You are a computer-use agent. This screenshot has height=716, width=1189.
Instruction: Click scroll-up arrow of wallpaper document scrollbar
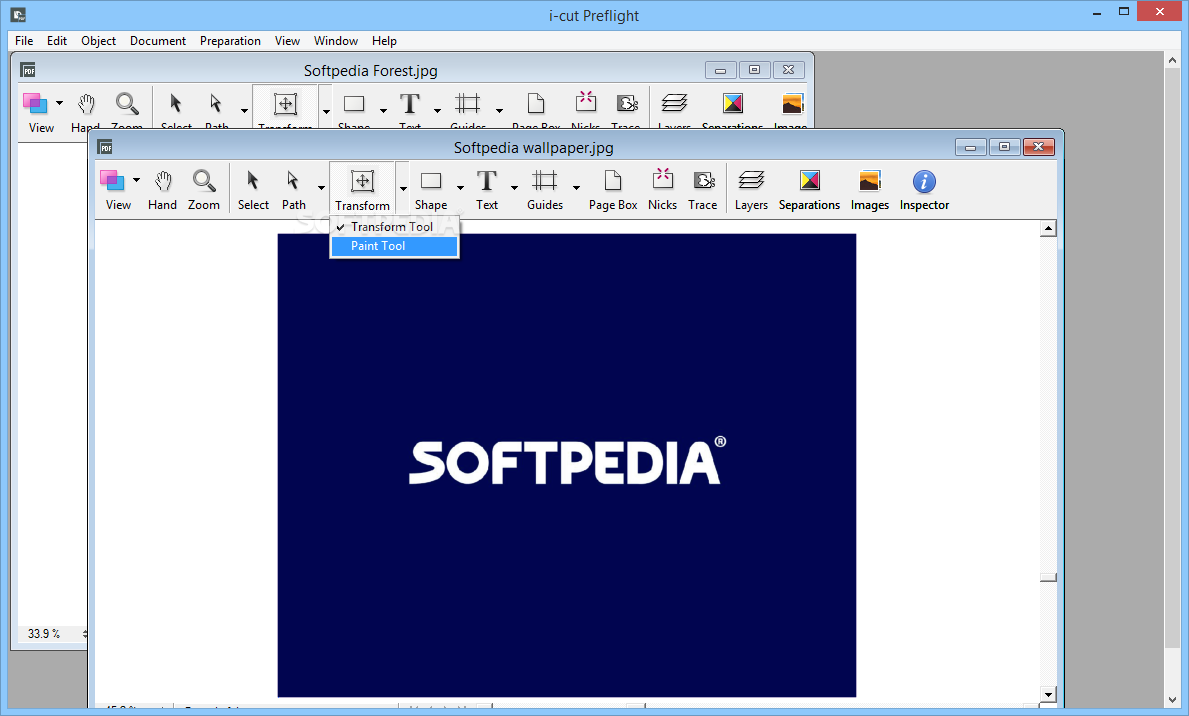pyautogui.click(x=1048, y=228)
